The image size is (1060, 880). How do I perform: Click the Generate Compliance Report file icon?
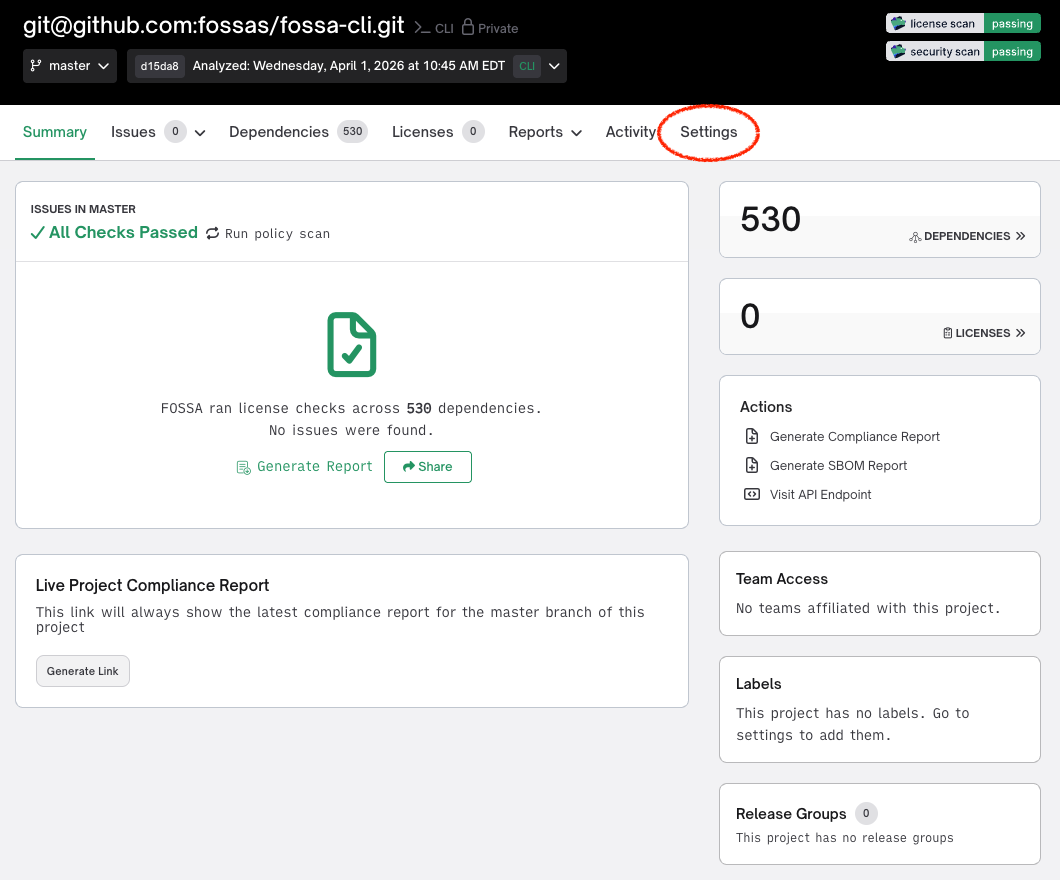point(752,436)
